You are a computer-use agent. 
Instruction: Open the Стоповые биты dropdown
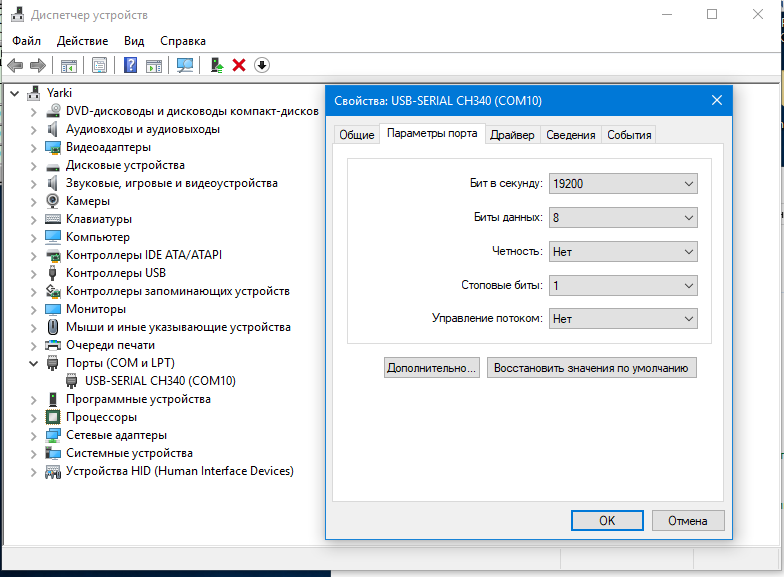click(623, 286)
